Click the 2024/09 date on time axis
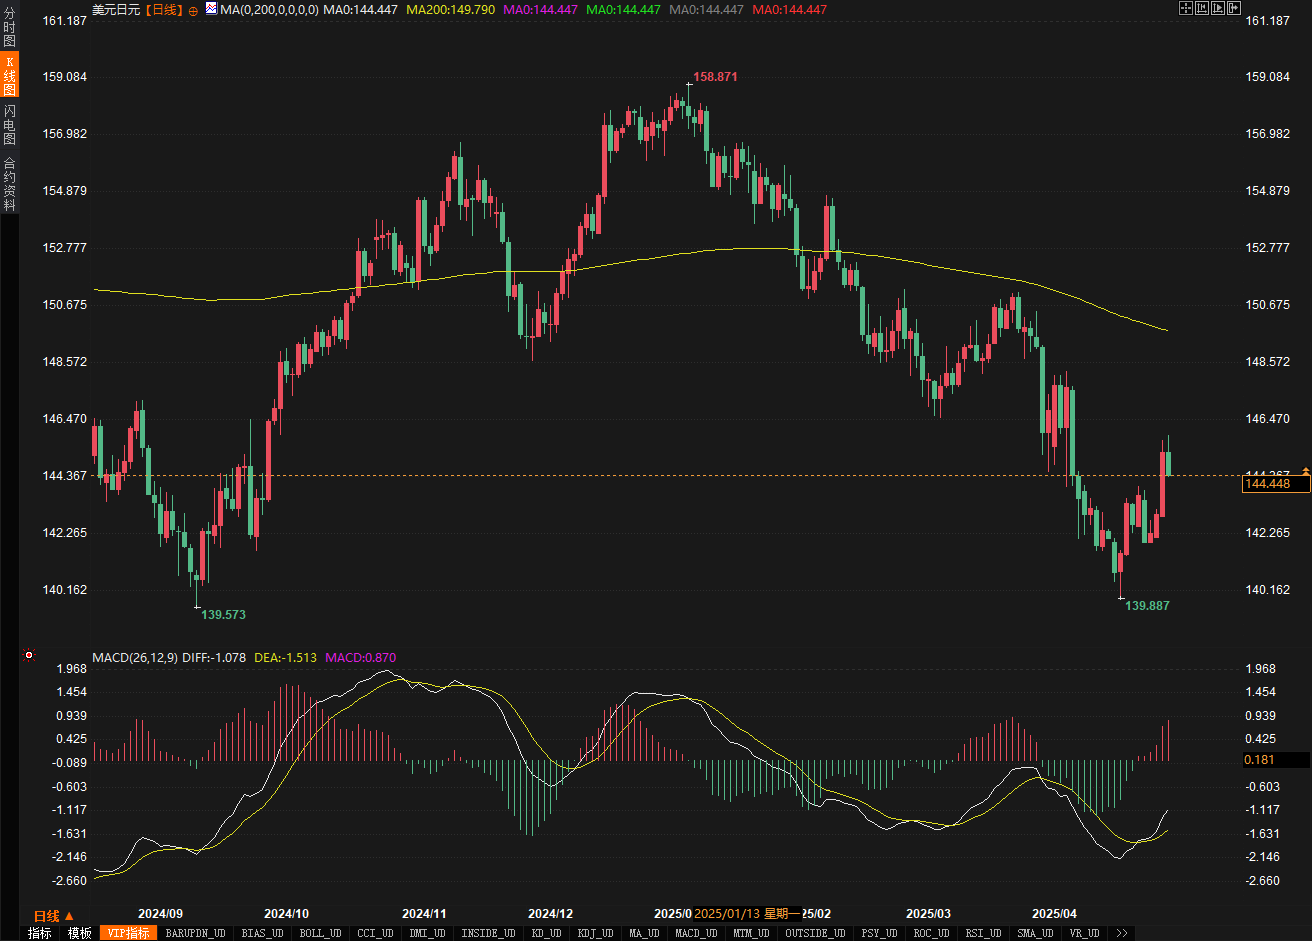 (x=160, y=913)
